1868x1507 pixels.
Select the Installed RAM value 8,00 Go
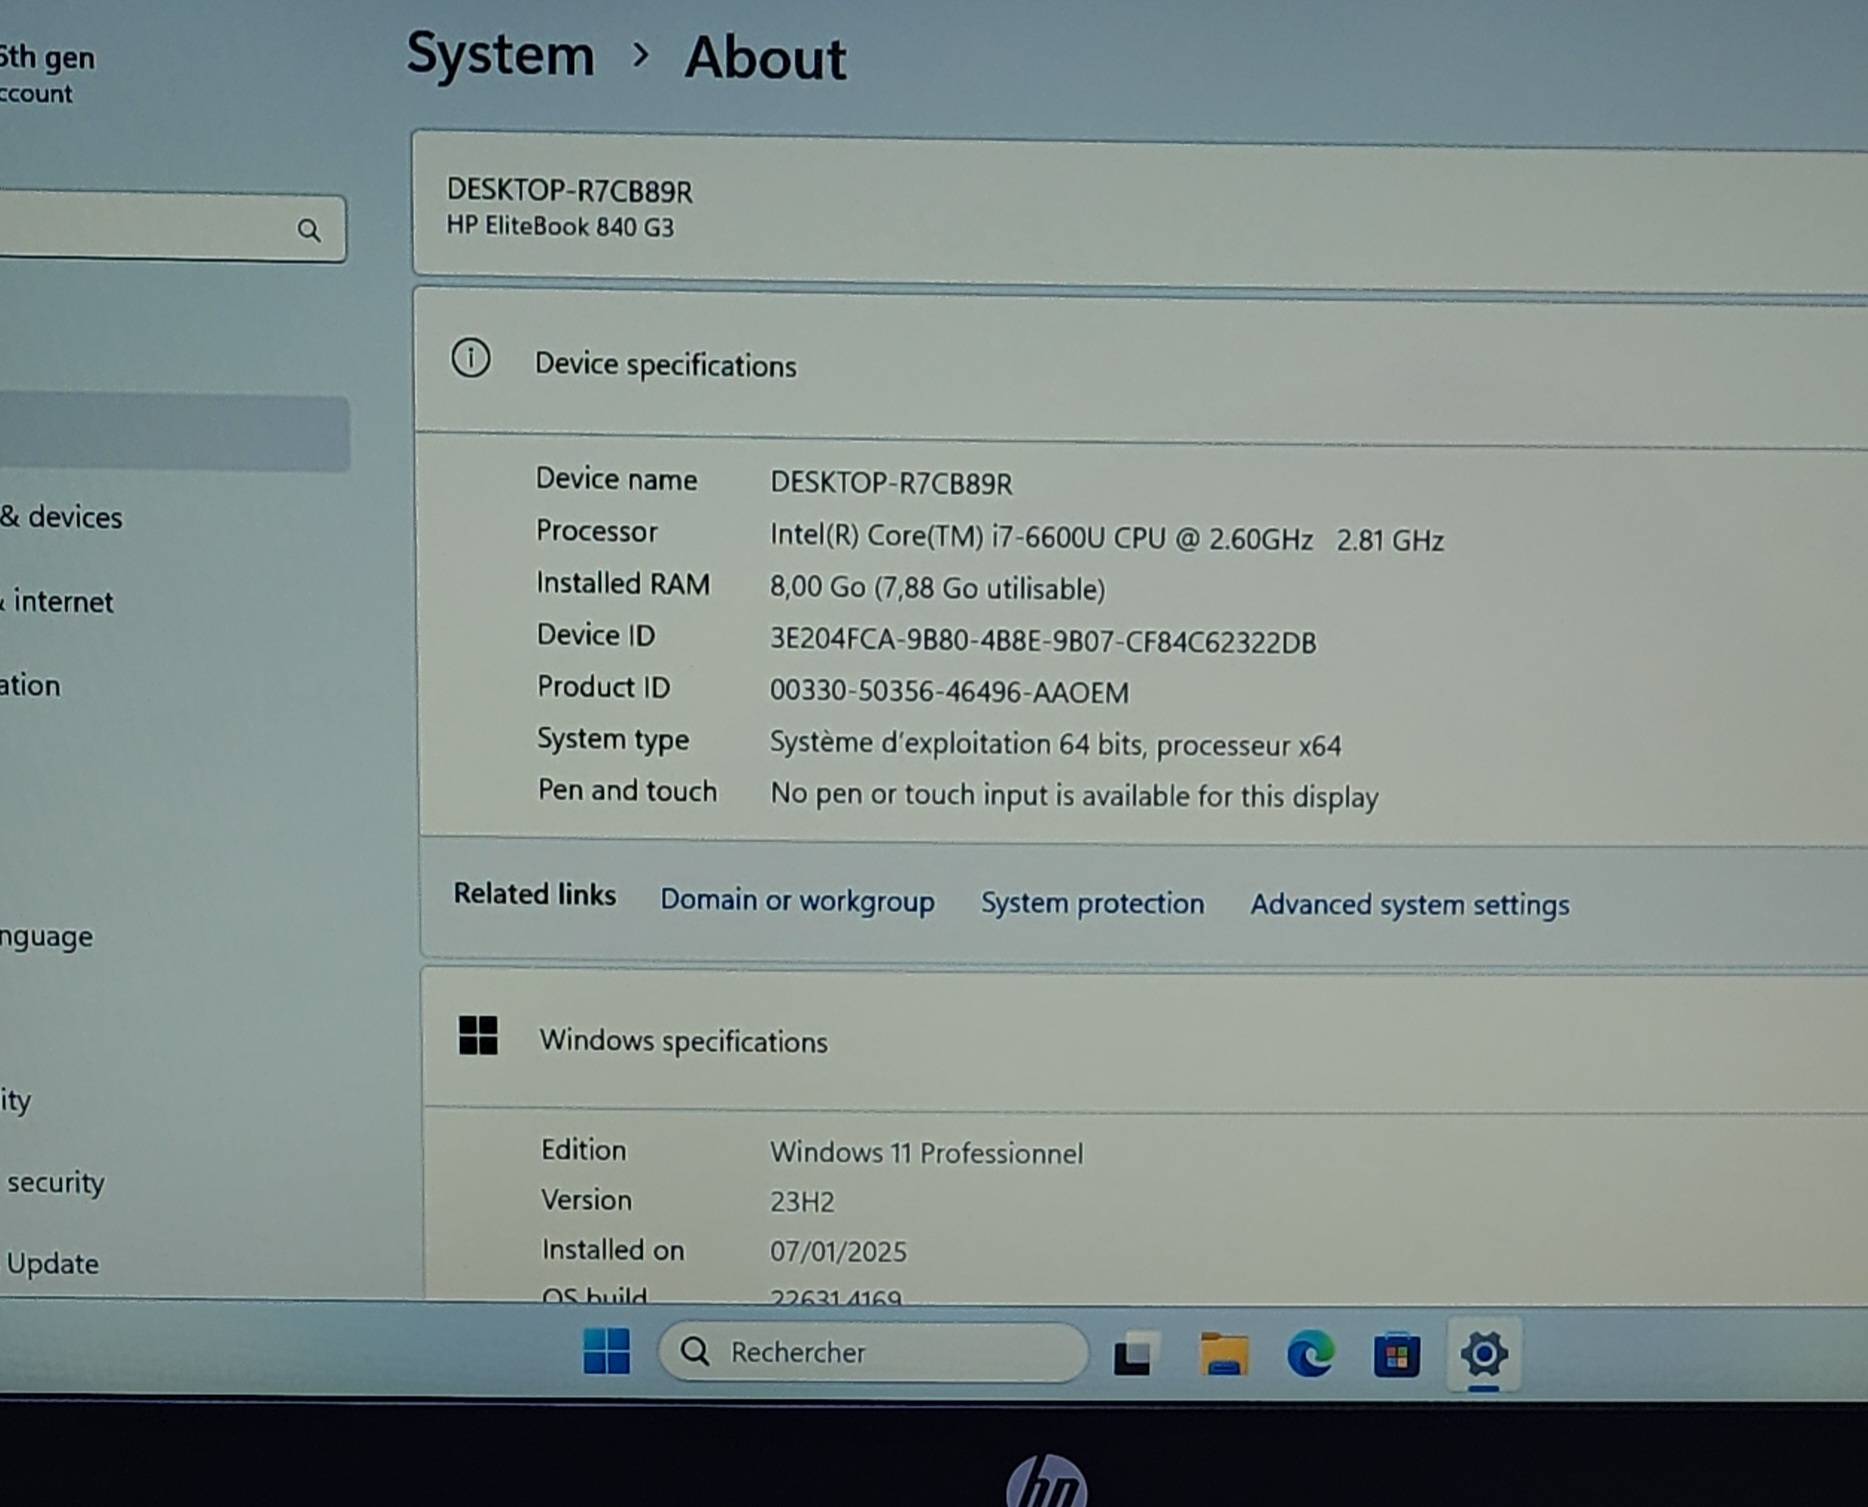937,588
